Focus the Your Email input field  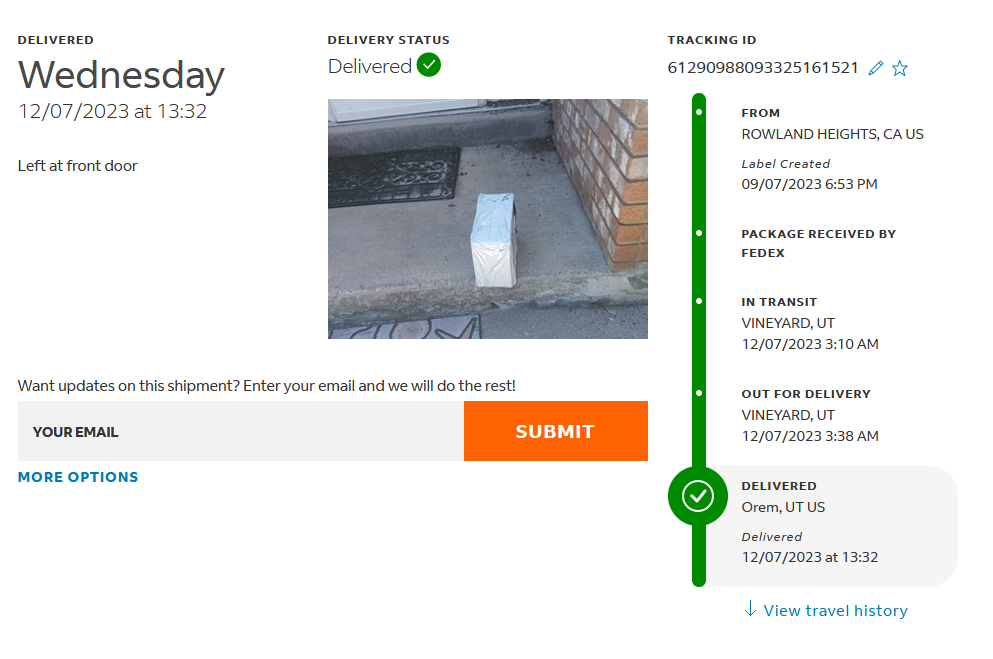[x=241, y=431]
